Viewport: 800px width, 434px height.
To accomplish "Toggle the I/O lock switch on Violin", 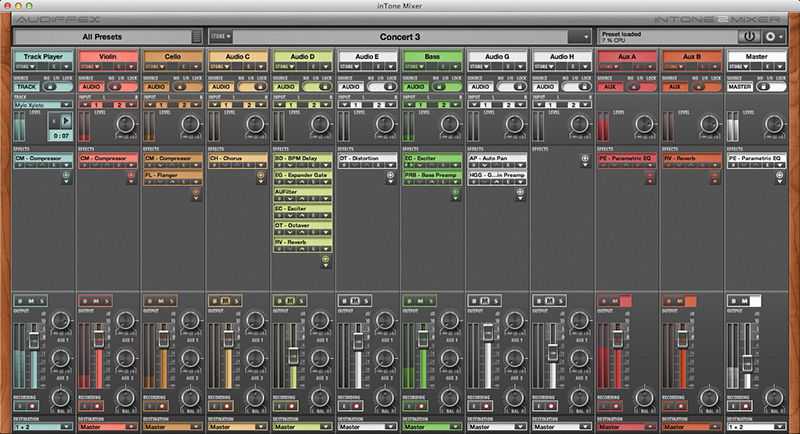I will [124, 87].
